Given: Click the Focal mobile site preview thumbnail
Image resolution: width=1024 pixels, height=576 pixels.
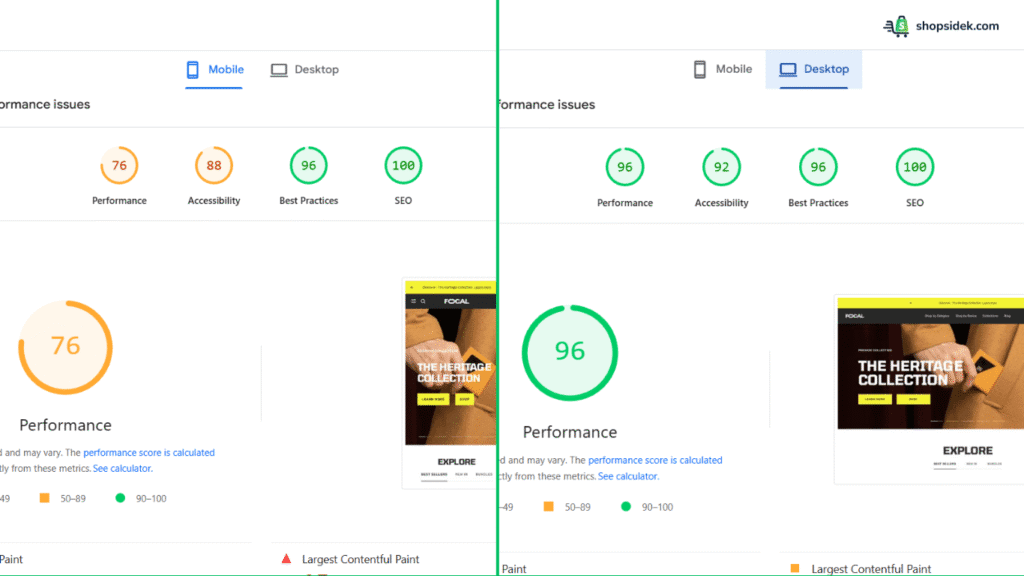Looking at the screenshot, I should [450, 380].
